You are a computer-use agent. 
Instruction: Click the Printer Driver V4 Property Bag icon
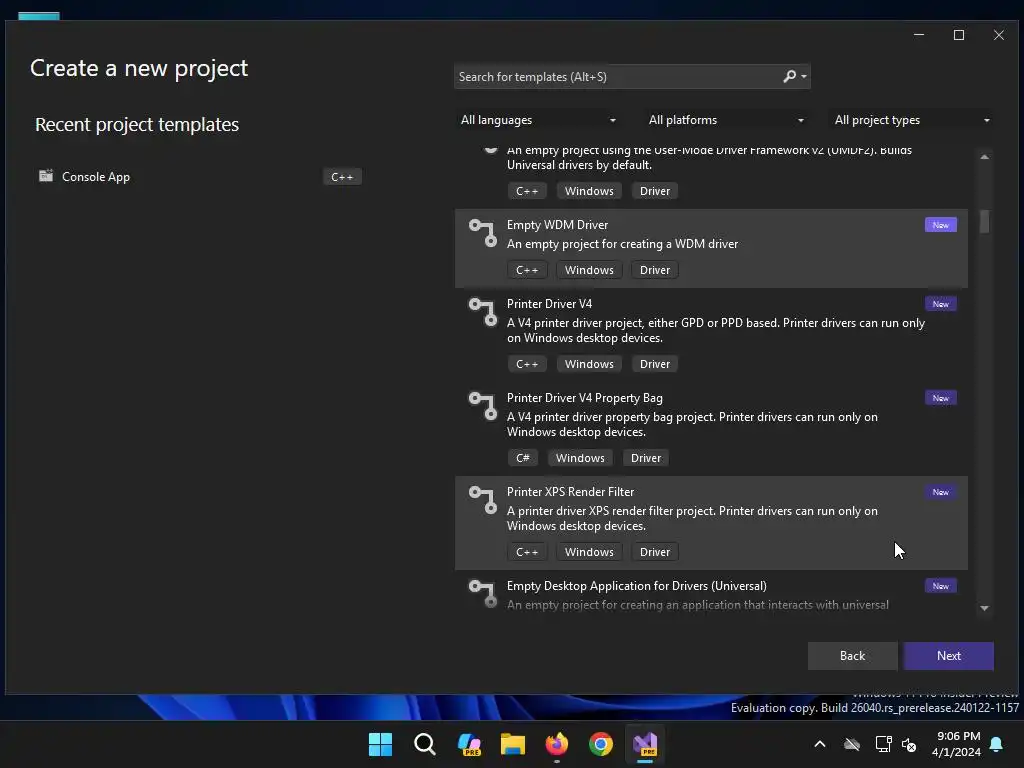483,406
